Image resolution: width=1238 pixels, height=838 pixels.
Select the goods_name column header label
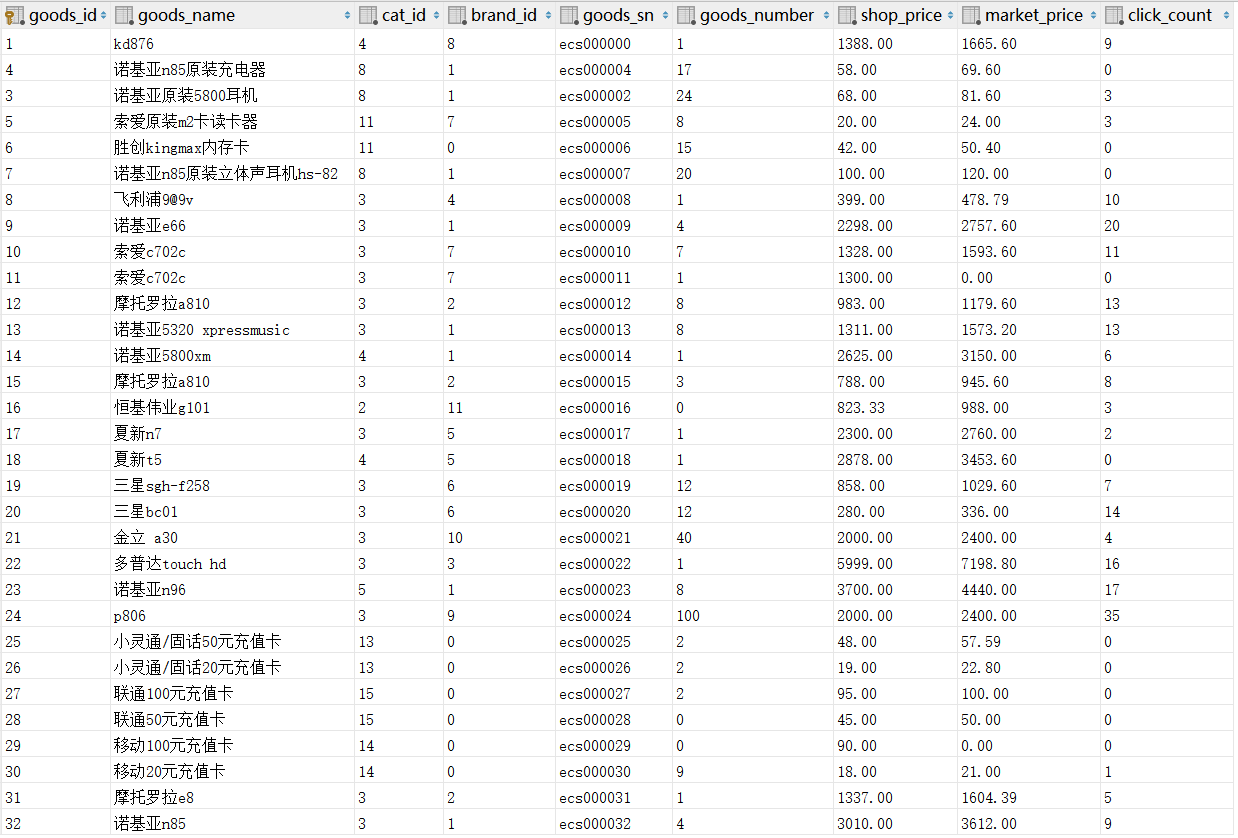pos(187,15)
